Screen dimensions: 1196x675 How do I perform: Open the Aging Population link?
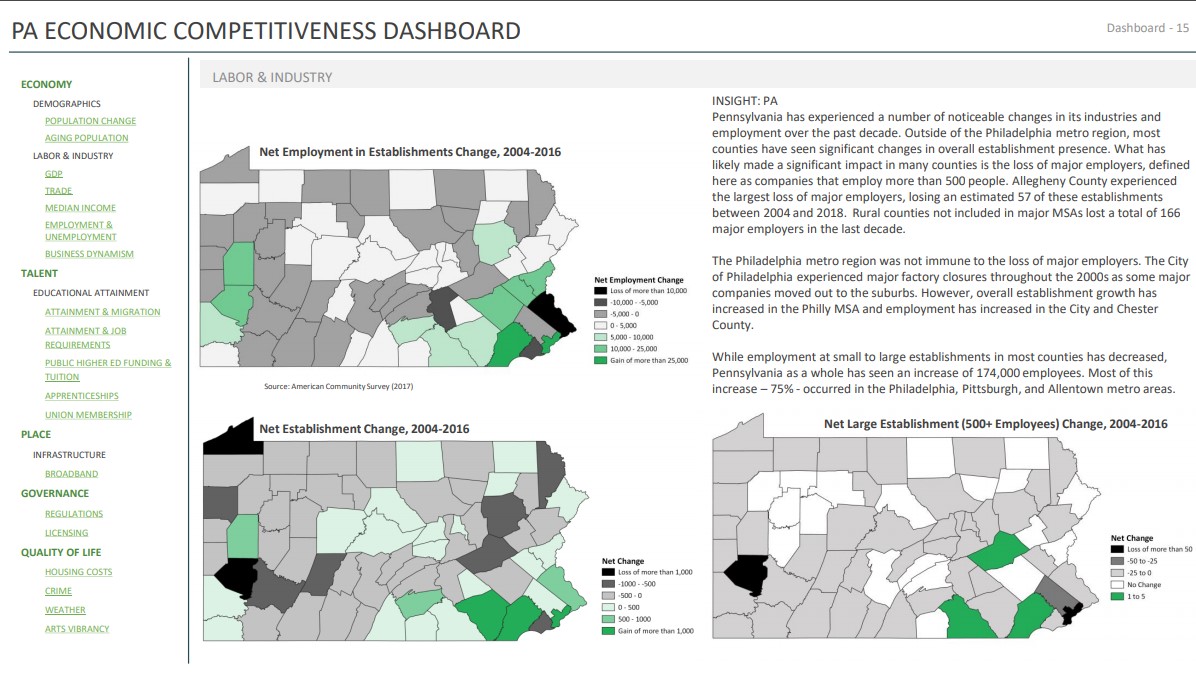click(86, 138)
